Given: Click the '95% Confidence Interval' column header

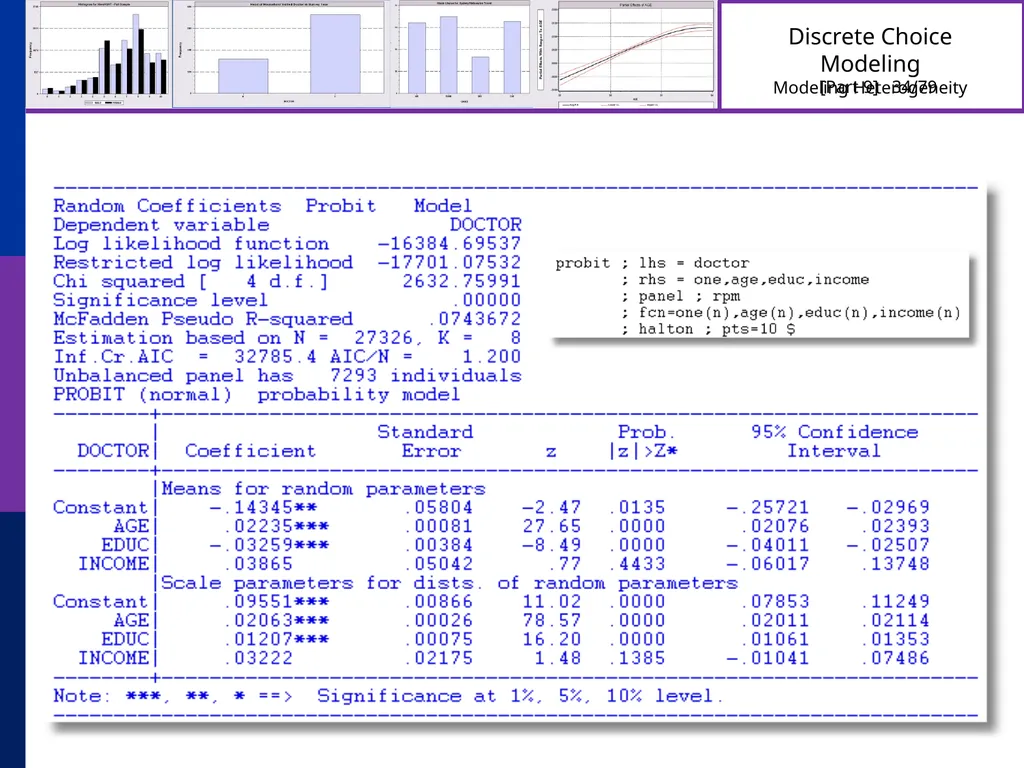Looking at the screenshot, I should pos(834,441).
